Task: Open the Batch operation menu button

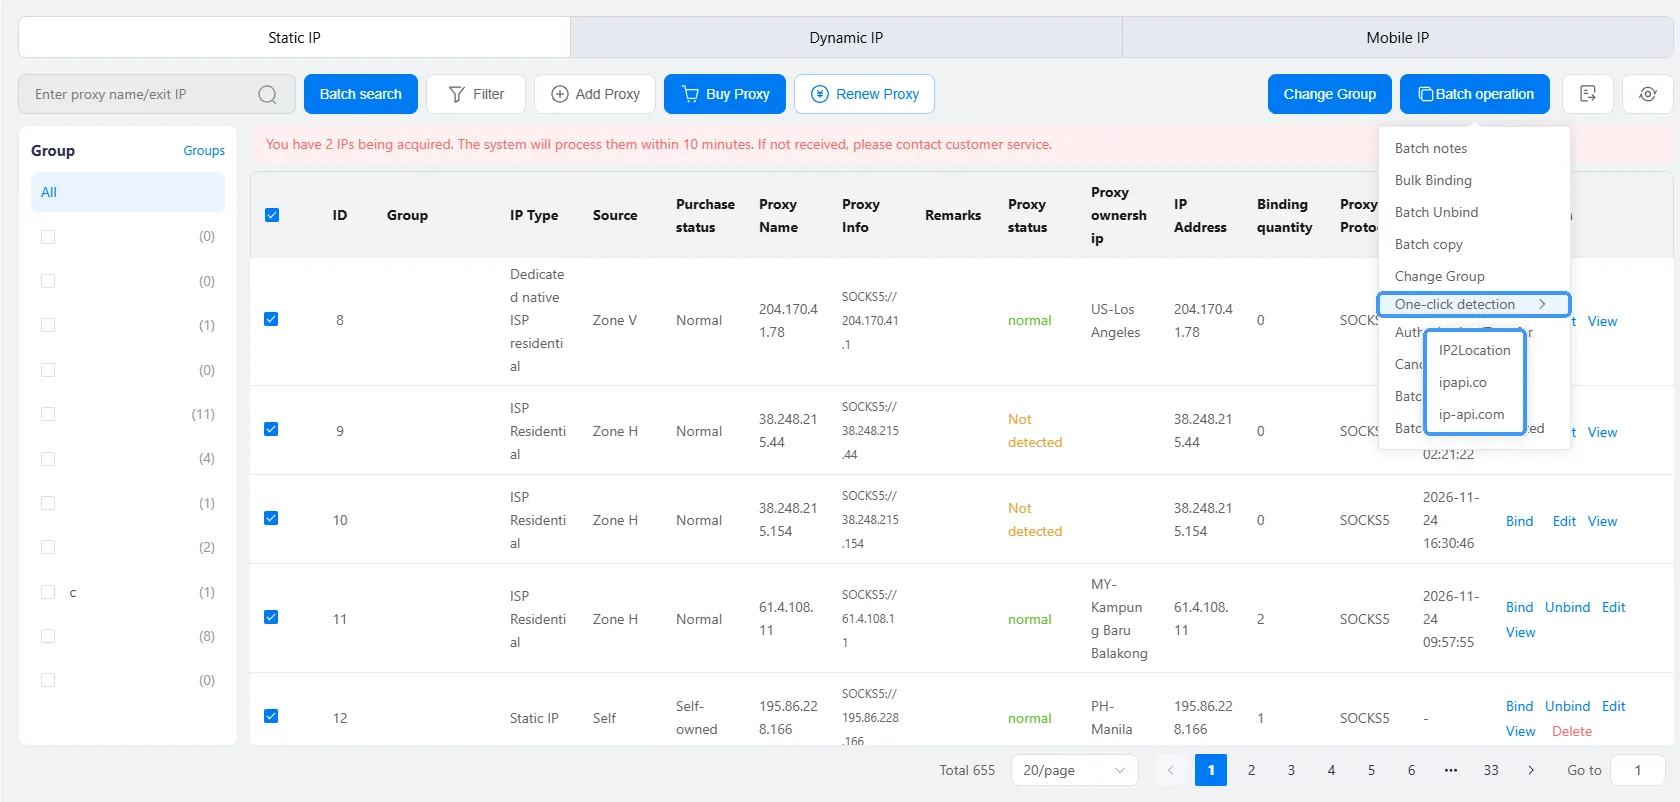Action: [1475, 94]
